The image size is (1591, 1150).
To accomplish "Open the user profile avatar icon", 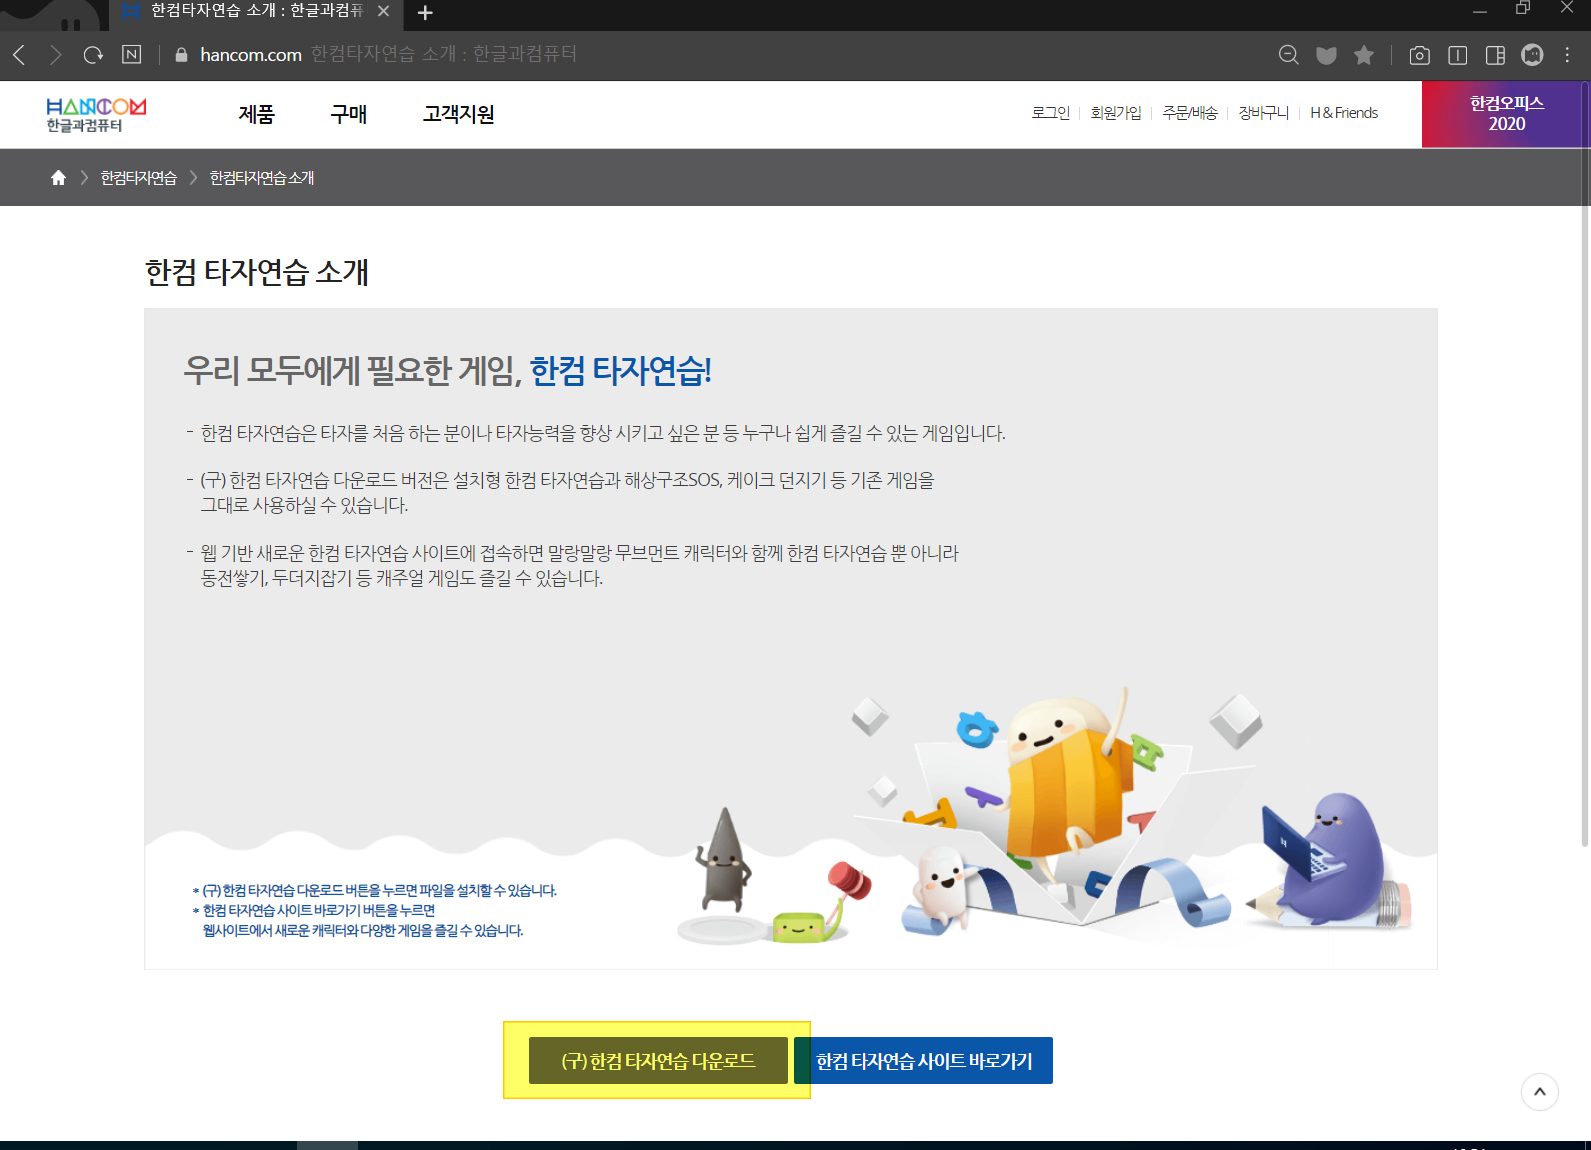I will click(1532, 55).
